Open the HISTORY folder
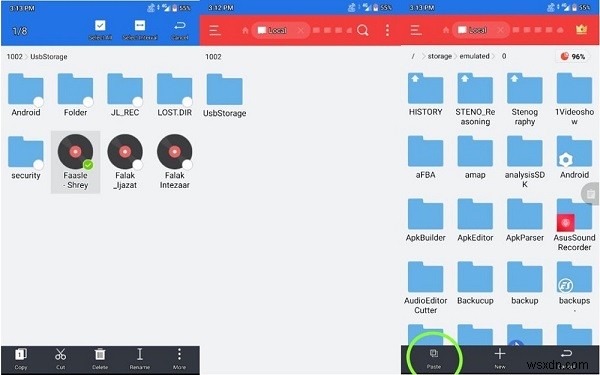 426,95
